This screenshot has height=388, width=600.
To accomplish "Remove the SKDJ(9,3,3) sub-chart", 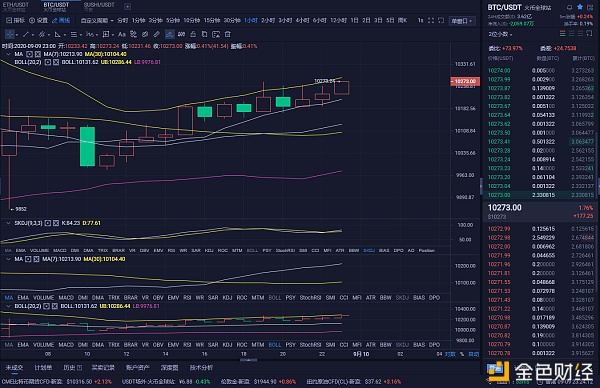I will [x=56, y=223].
